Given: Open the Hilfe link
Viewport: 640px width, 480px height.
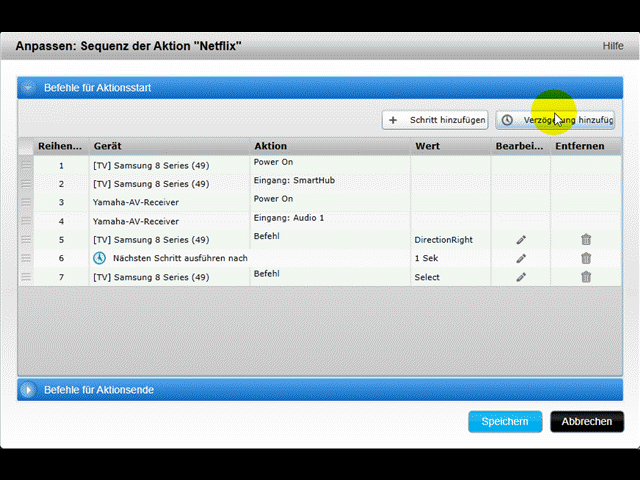Looking at the screenshot, I should 612,46.
